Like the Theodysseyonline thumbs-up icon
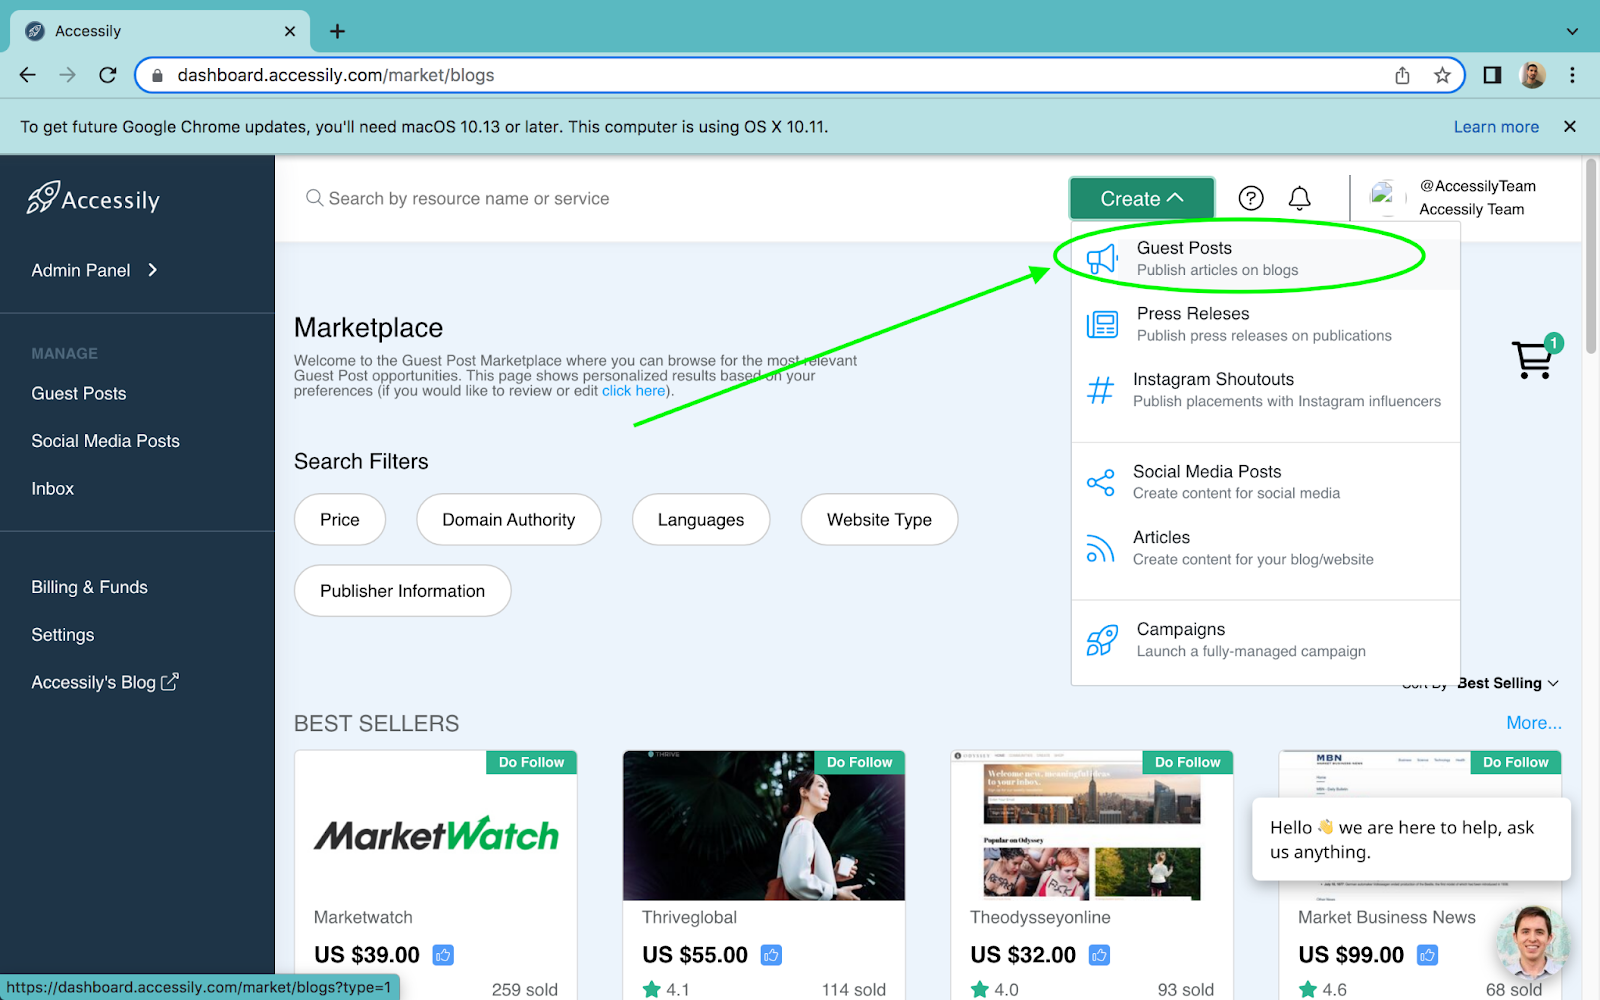The image size is (1600, 1000). pos(1099,955)
